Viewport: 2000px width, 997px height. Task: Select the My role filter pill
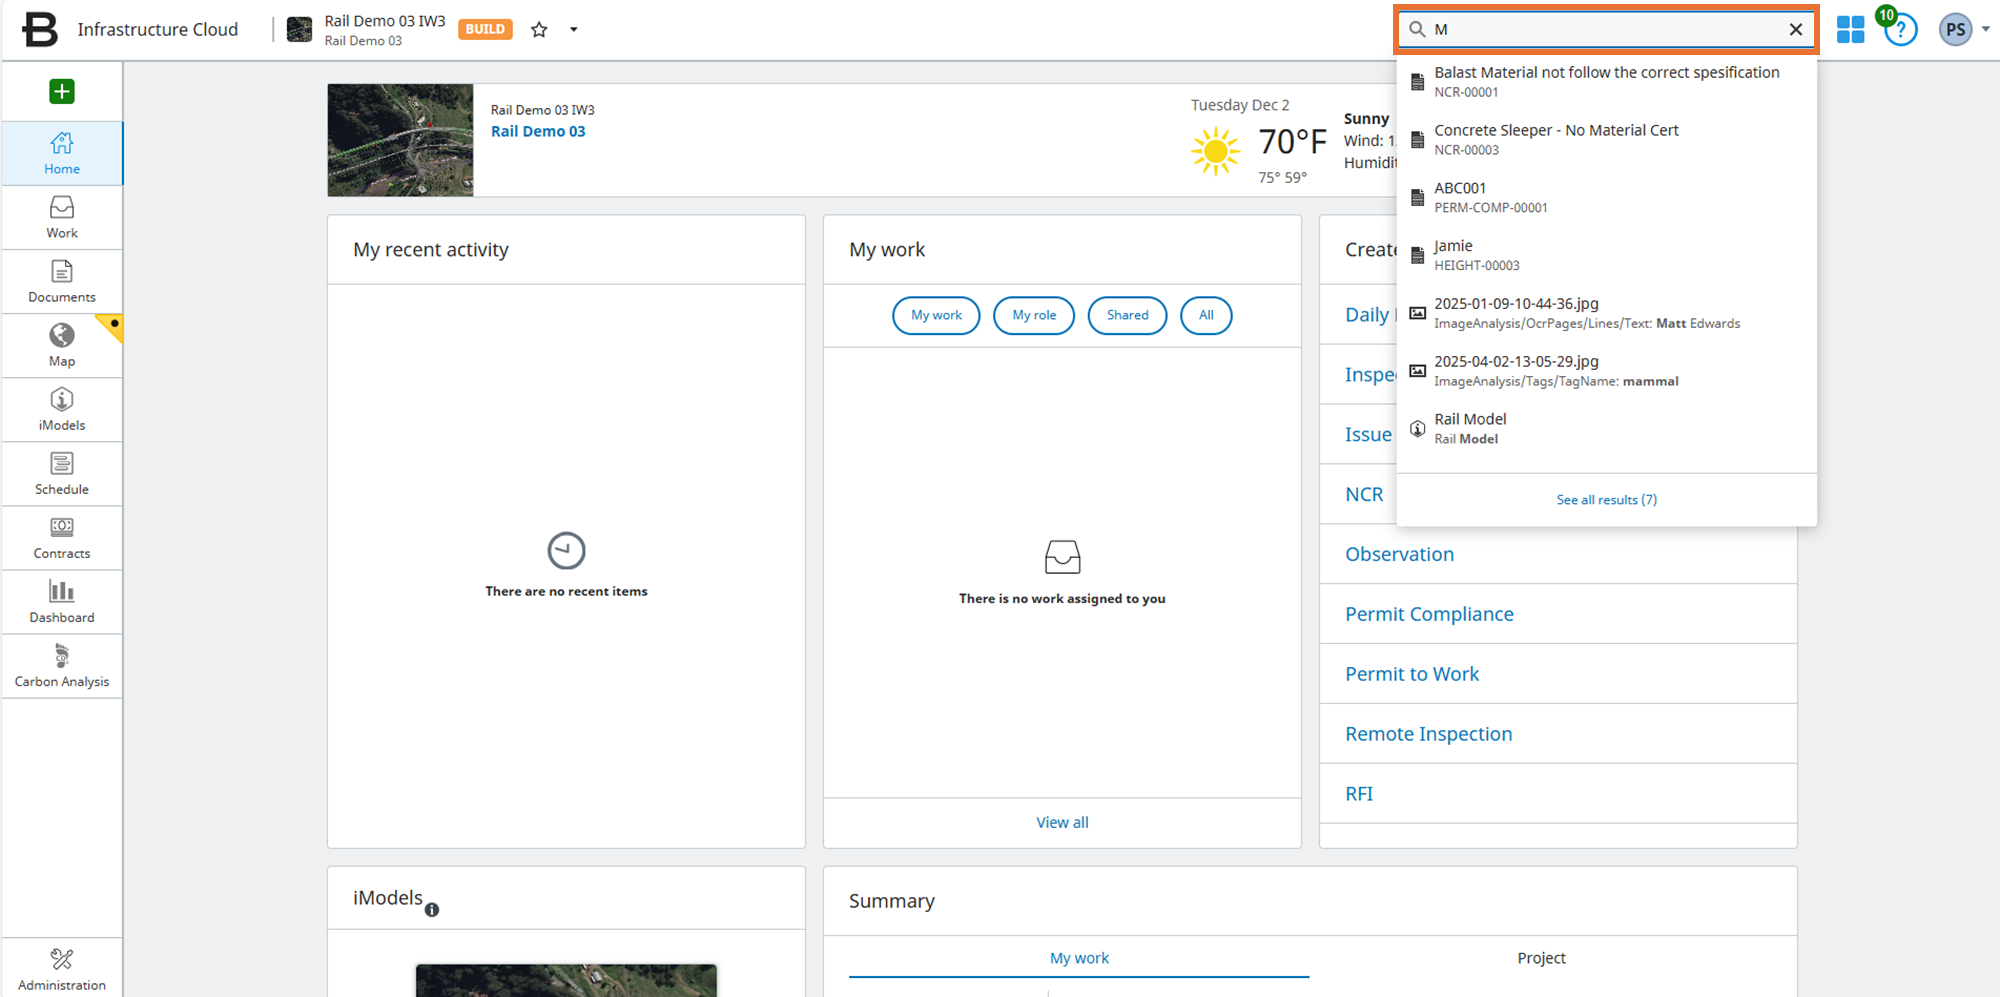click(x=1033, y=315)
